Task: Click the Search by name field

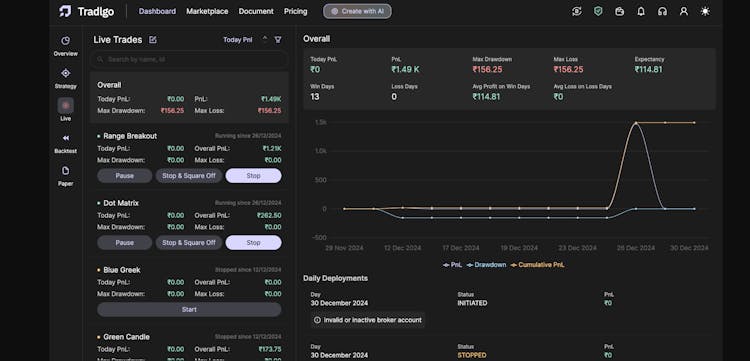Action: pos(189,60)
